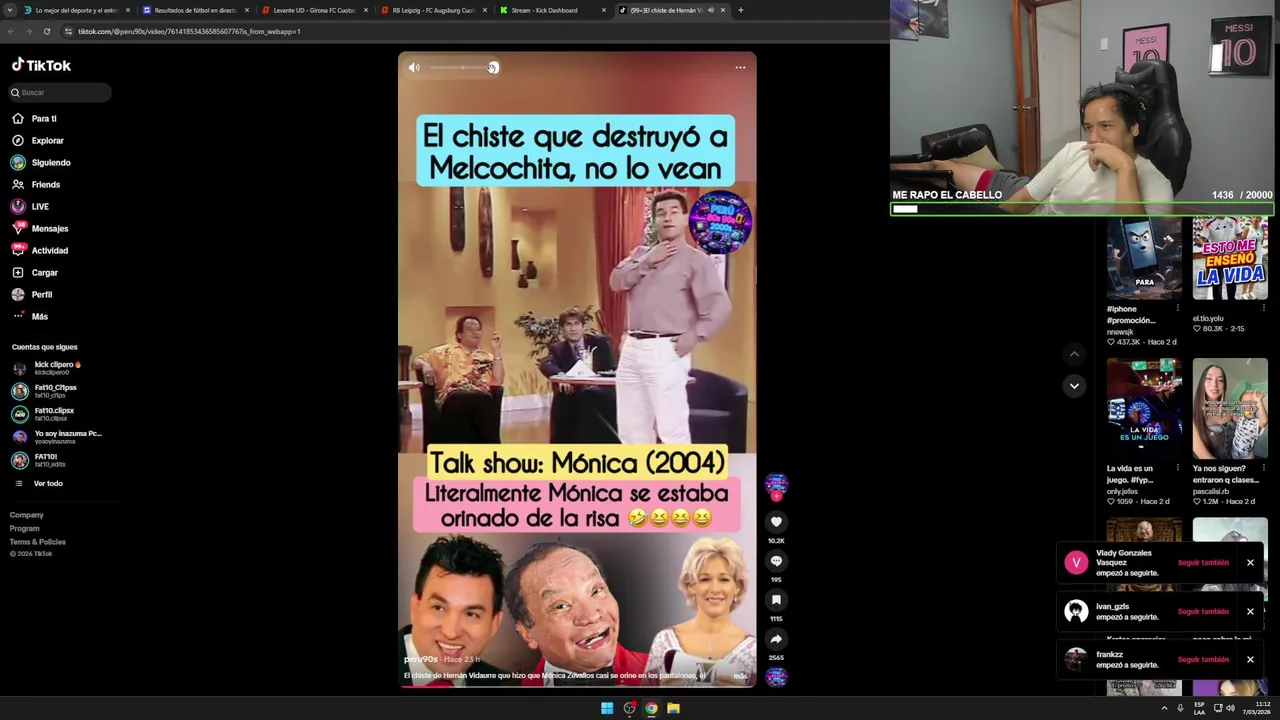Like the video with heart icon
The image size is (1280, 720).
[776, 521]
